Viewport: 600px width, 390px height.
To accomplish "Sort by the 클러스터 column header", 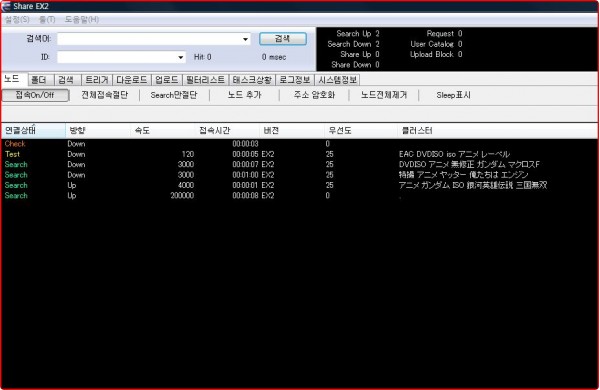I will (497, 131).
